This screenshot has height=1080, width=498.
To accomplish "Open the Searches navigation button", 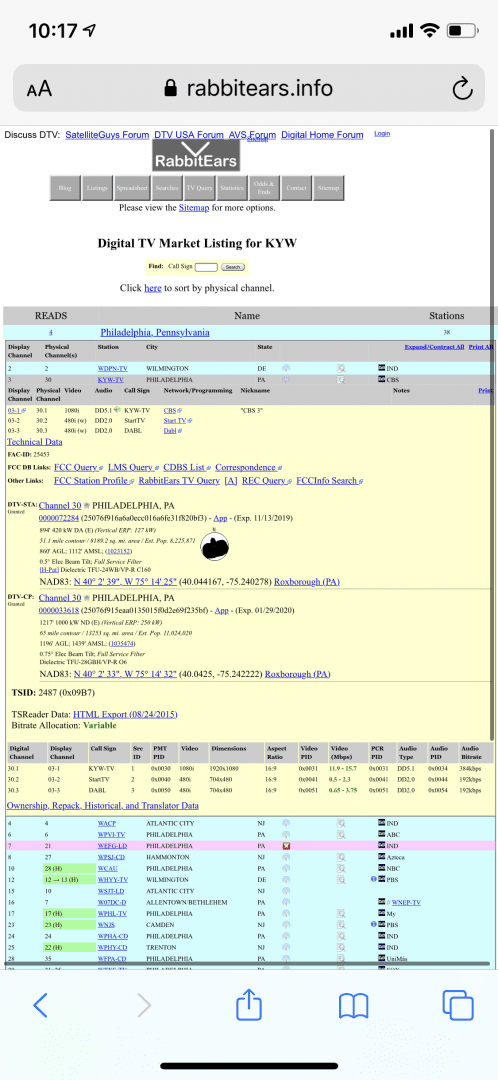I will pos(167,188).
